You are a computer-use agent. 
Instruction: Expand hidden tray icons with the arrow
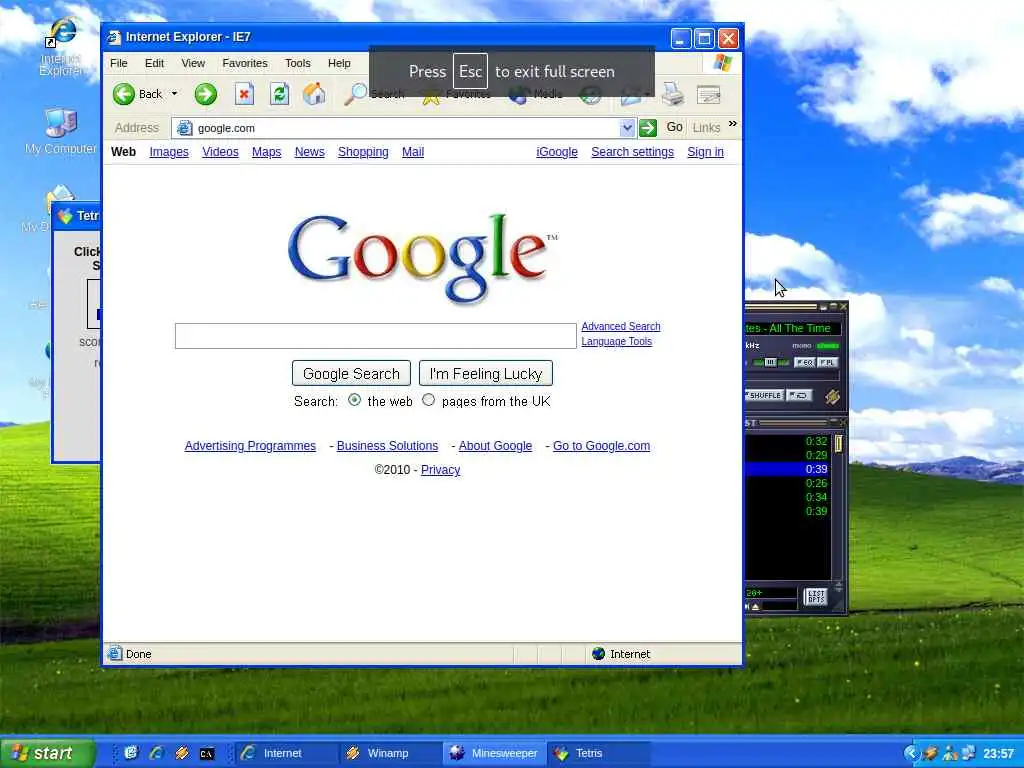[x=911, y=753]
